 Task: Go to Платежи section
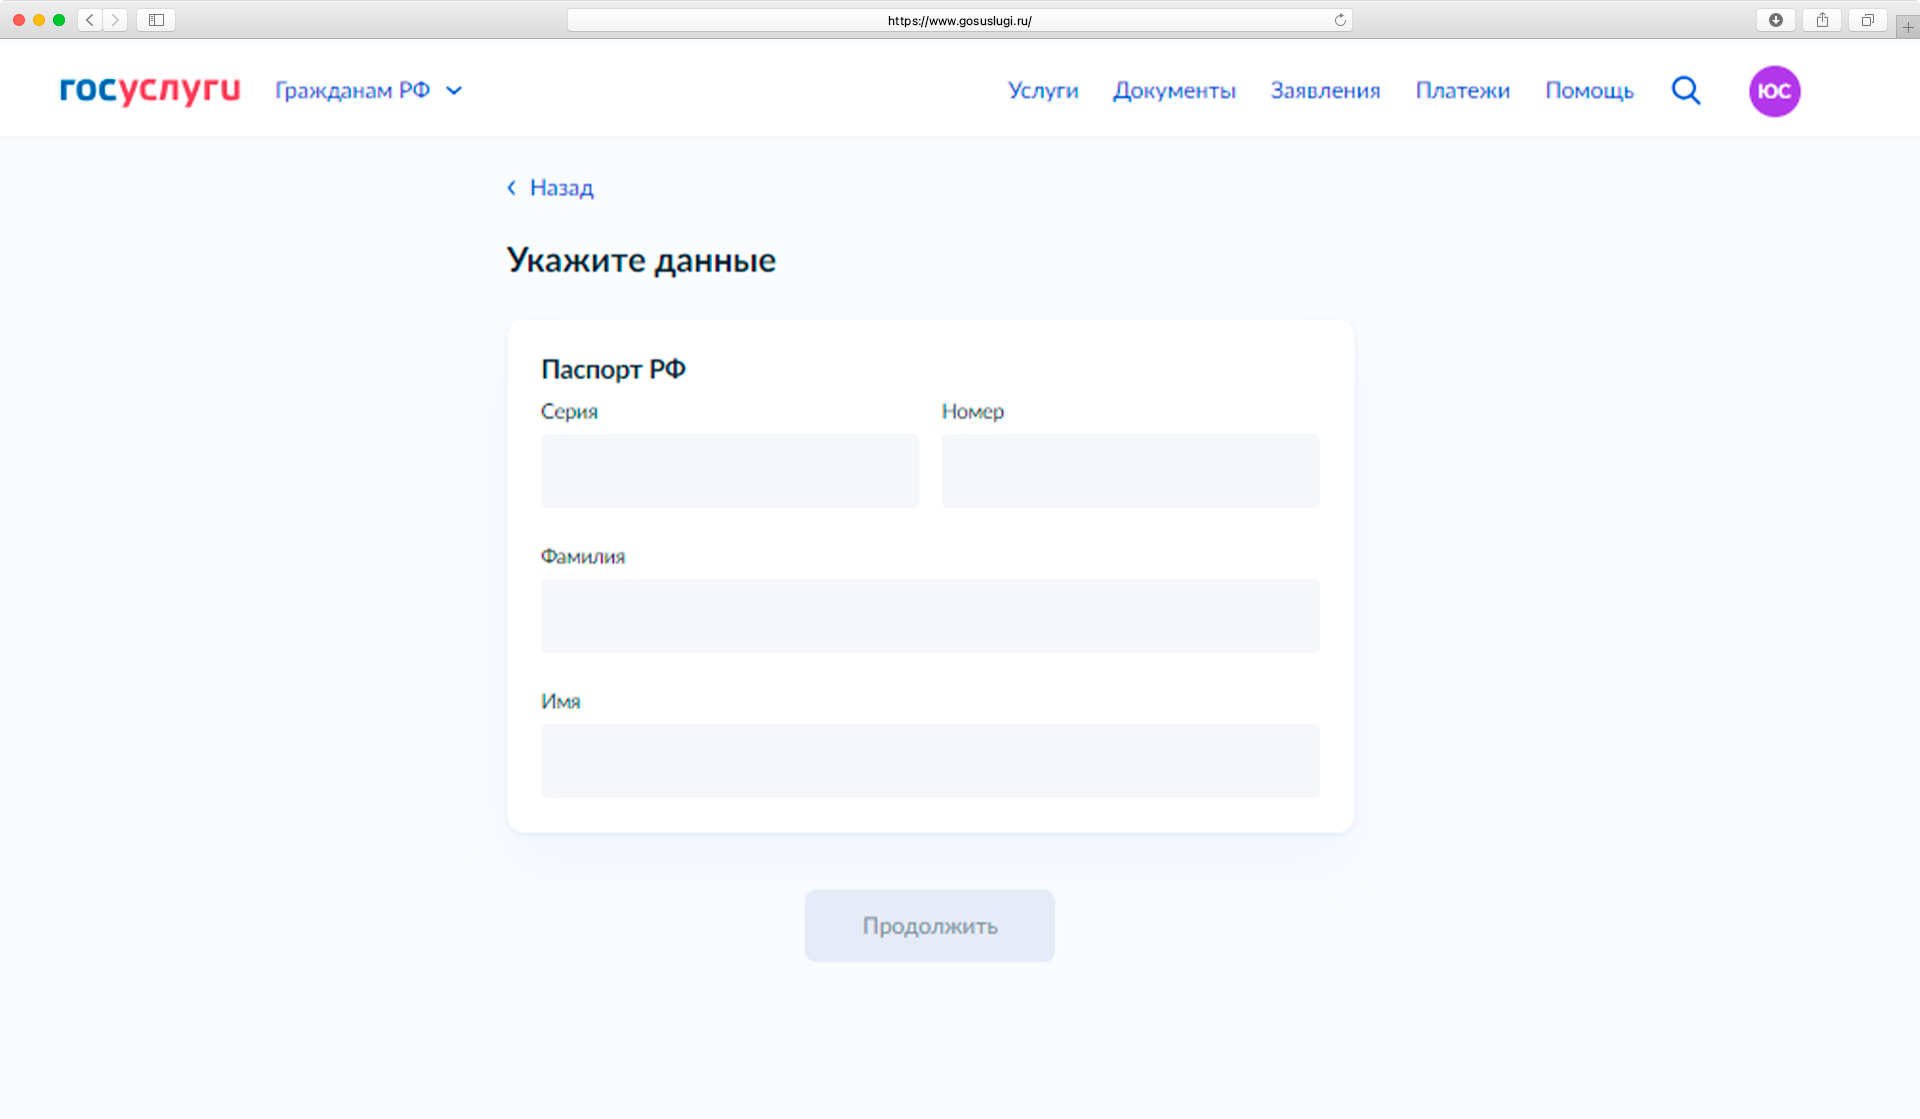1463,91
